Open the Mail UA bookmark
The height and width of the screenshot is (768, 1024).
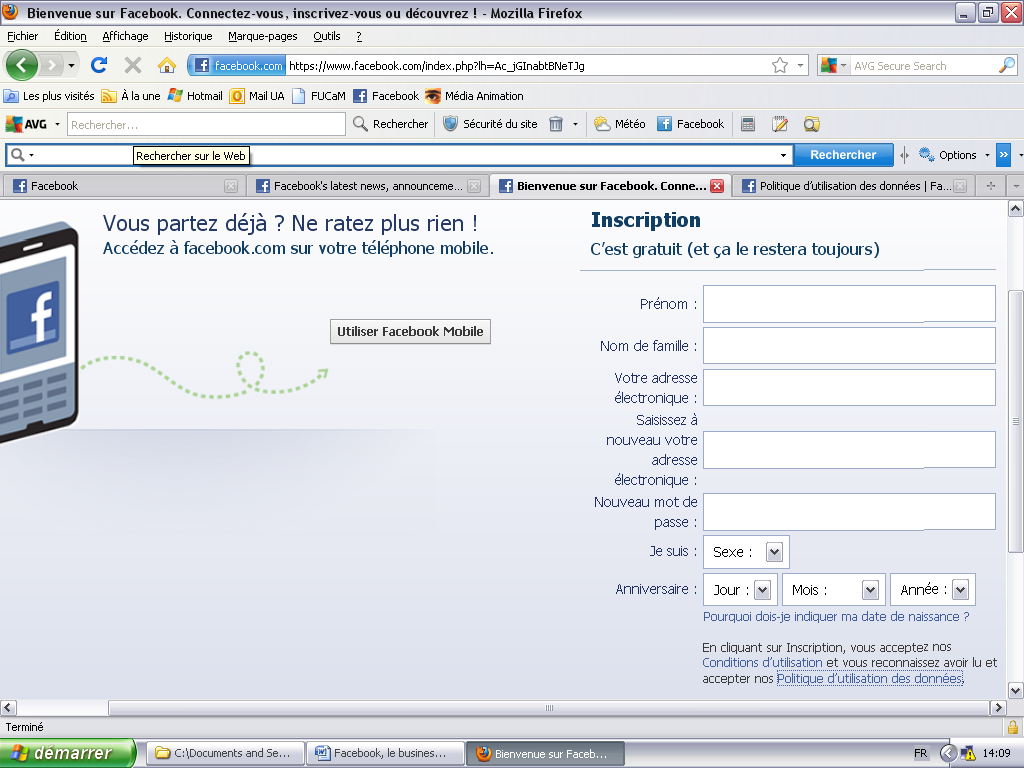tap(257, 96)
